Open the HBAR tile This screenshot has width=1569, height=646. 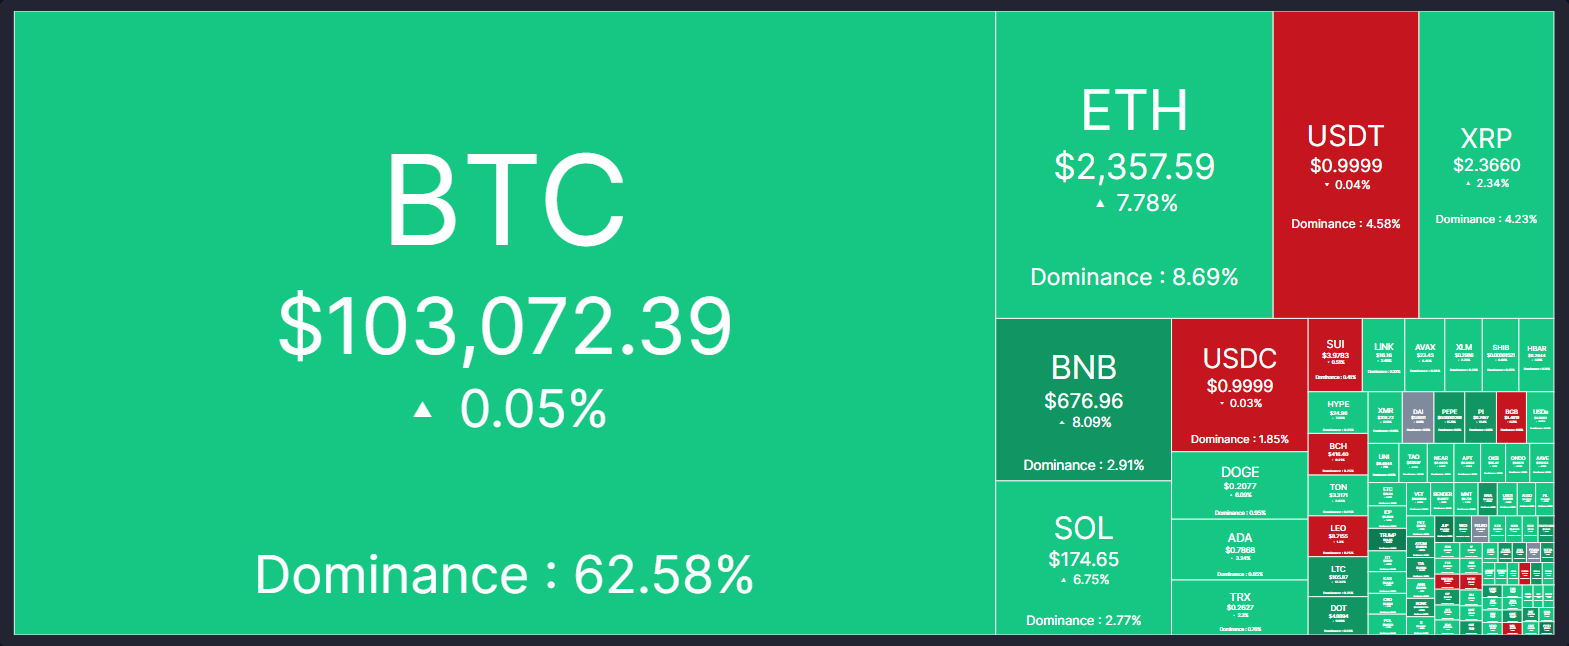pos(1537,355)
